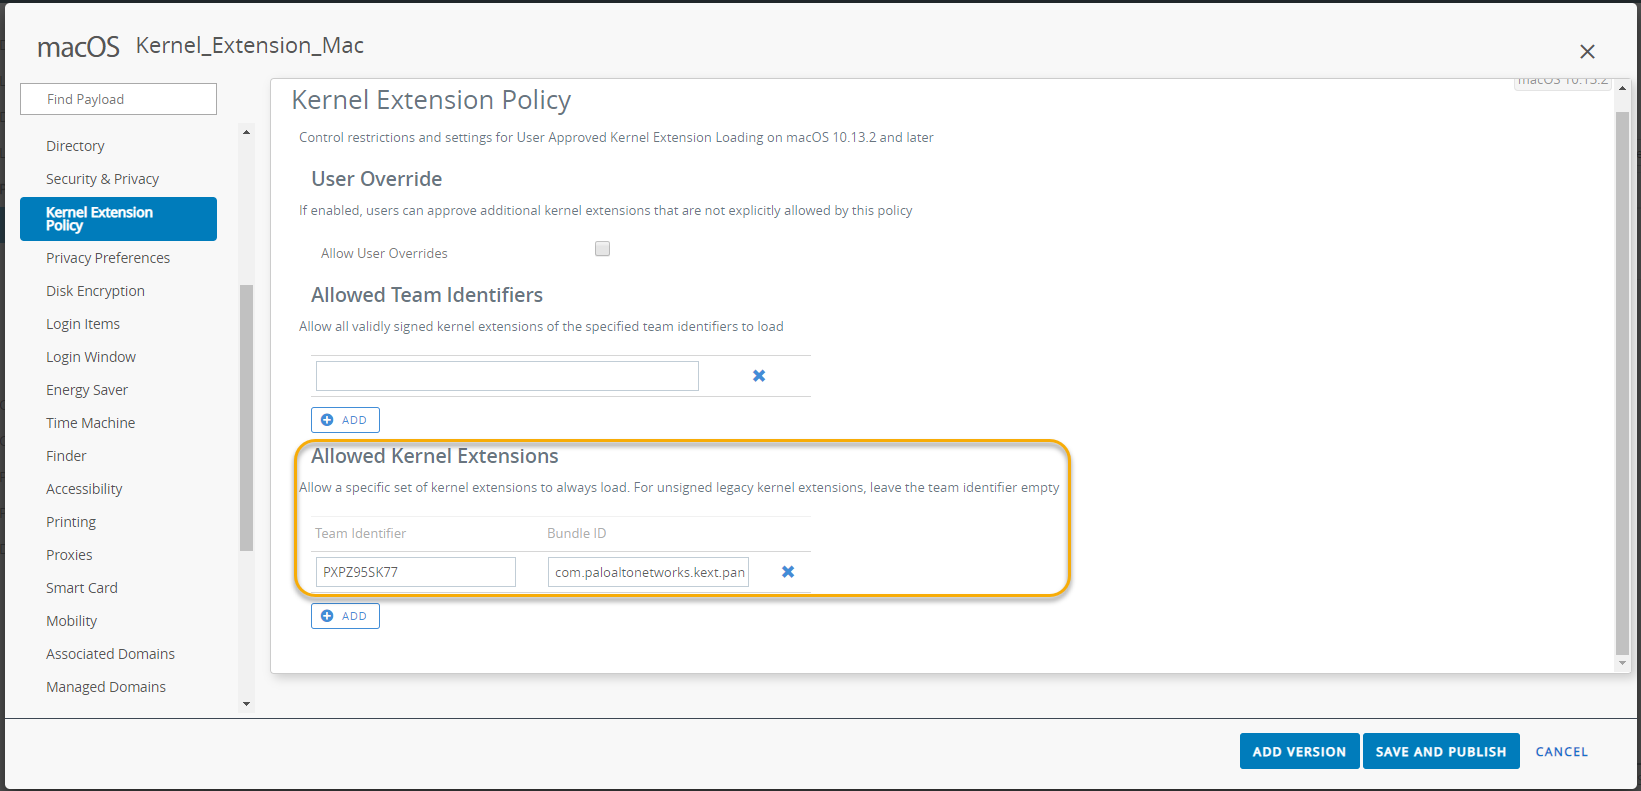Remove the Allowed Team Identifiers row
The image size is (1641, 791).
(759, 376)
